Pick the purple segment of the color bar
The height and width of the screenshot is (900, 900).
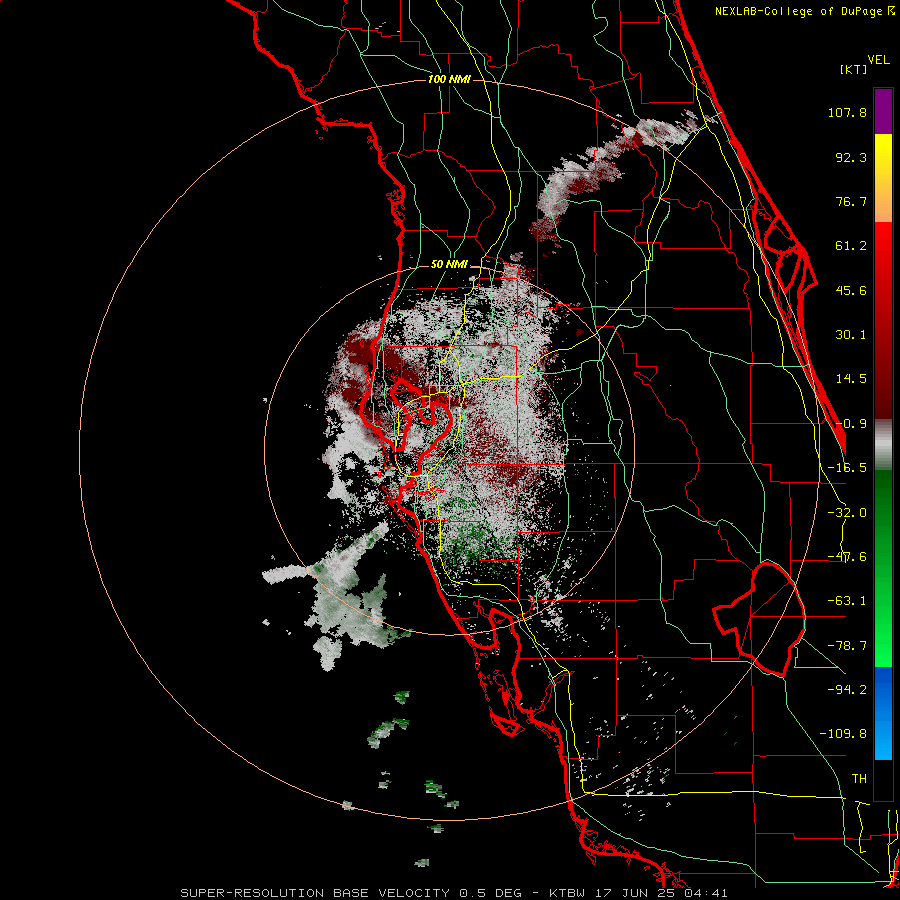pos(883,111)
